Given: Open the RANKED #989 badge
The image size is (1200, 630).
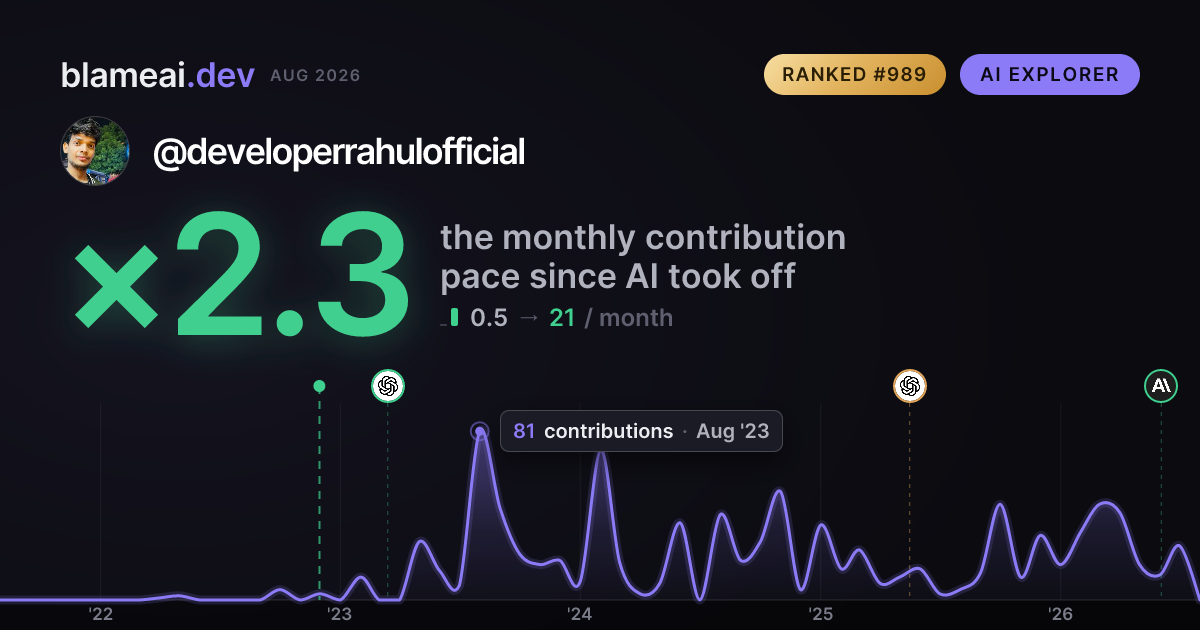Looking at the screenshot, I should pos(855,75).
